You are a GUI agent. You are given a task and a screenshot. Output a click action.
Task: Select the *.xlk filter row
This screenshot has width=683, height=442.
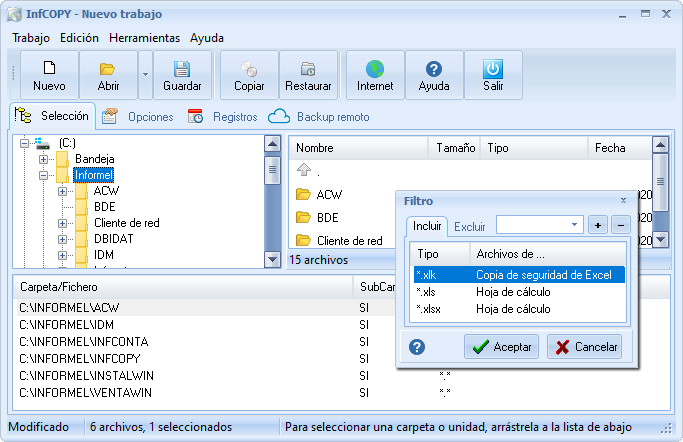coord(519,275)
